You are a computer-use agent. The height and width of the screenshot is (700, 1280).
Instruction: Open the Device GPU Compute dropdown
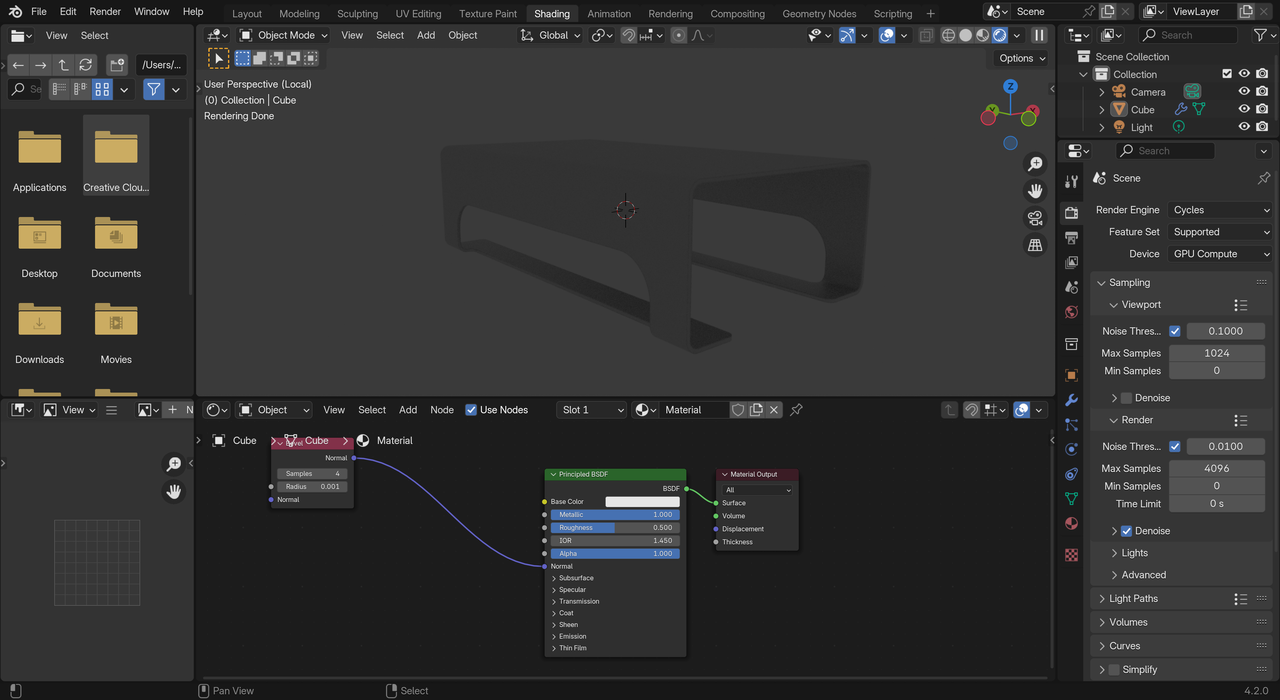pos(1220,254)
